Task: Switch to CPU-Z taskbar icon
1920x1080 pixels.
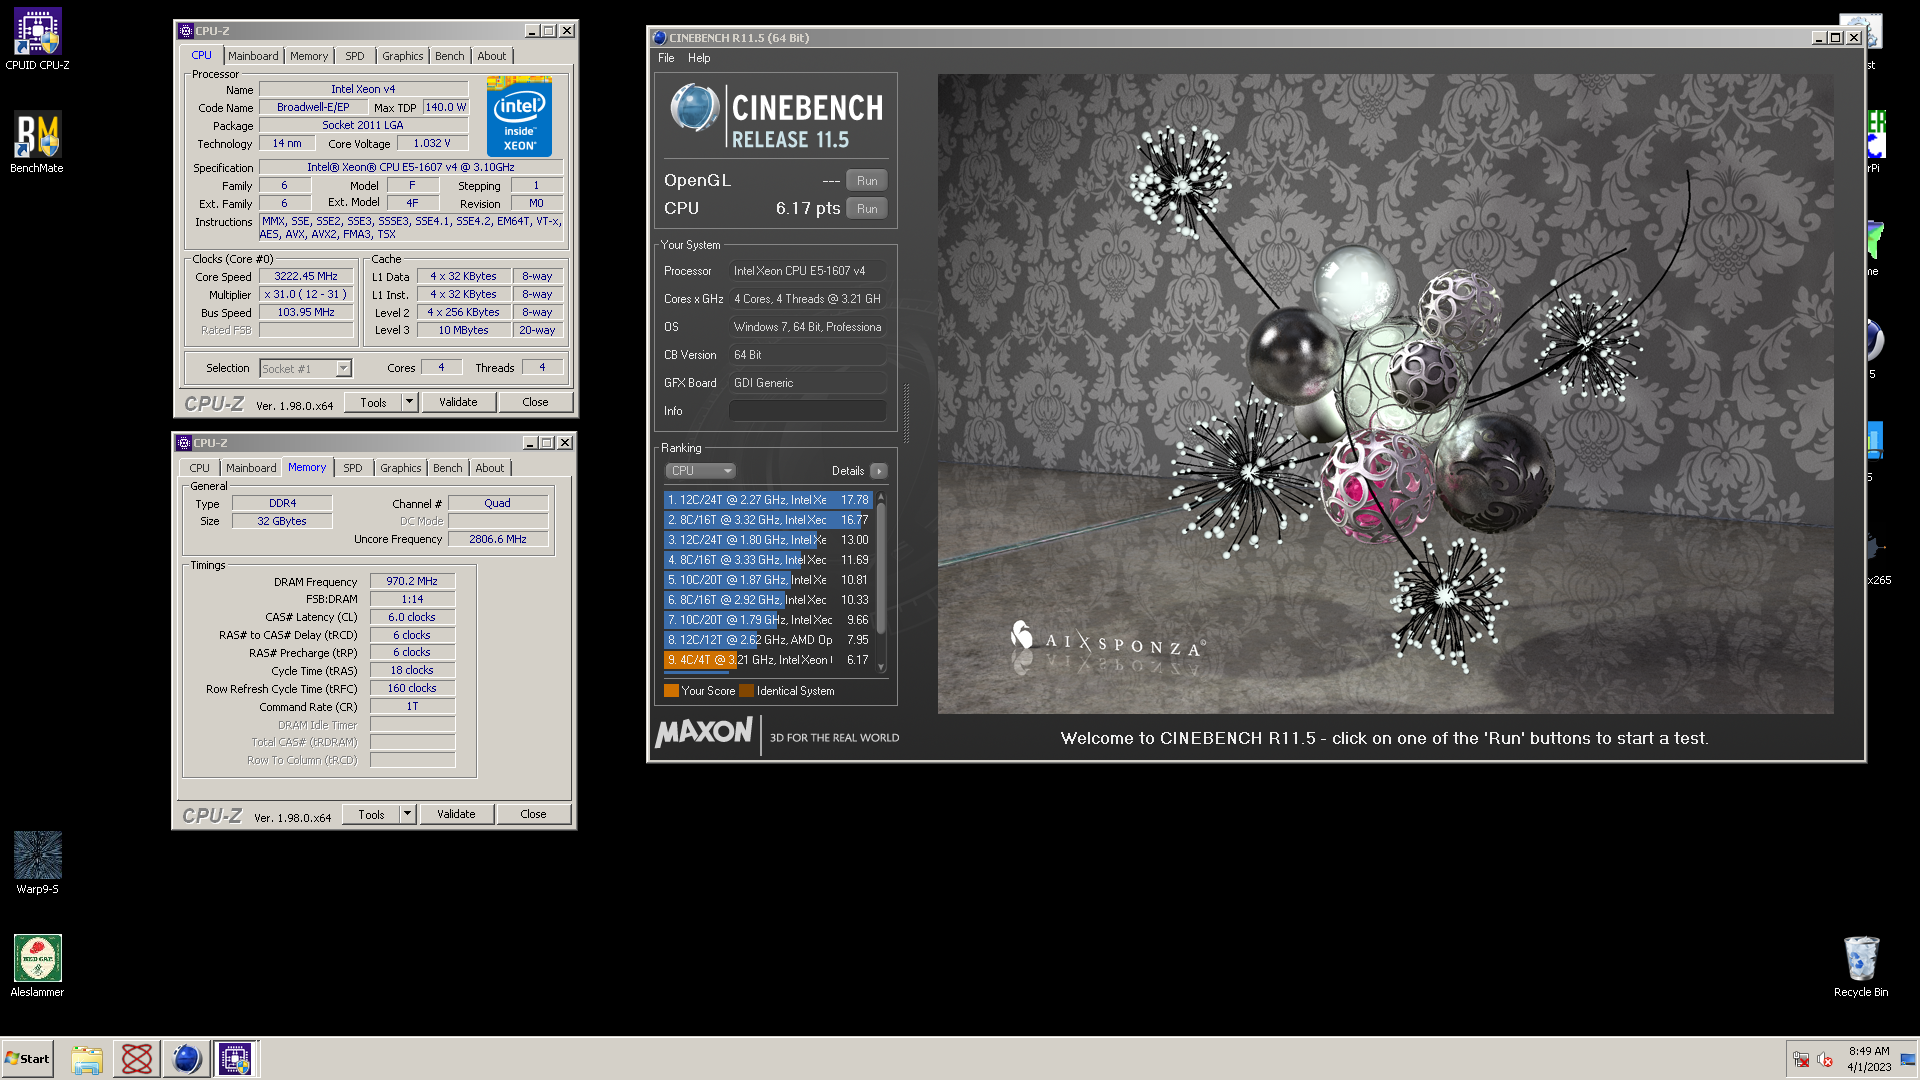Action: (x=235, y=1059)
